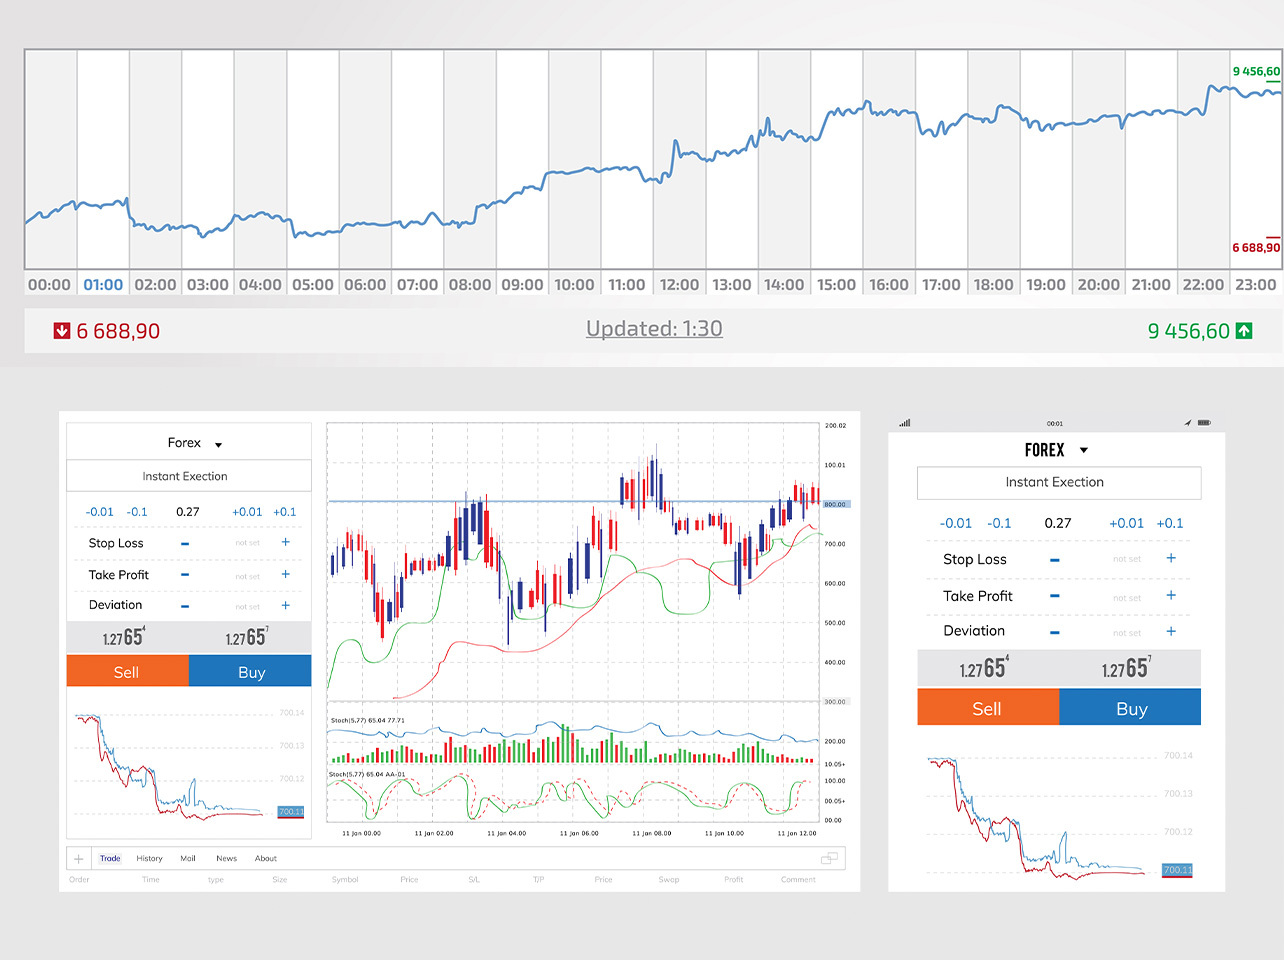Tap +0.1 on the mobile order screen
Screen dimensions: 1284x960
[x=1170, y=523]
